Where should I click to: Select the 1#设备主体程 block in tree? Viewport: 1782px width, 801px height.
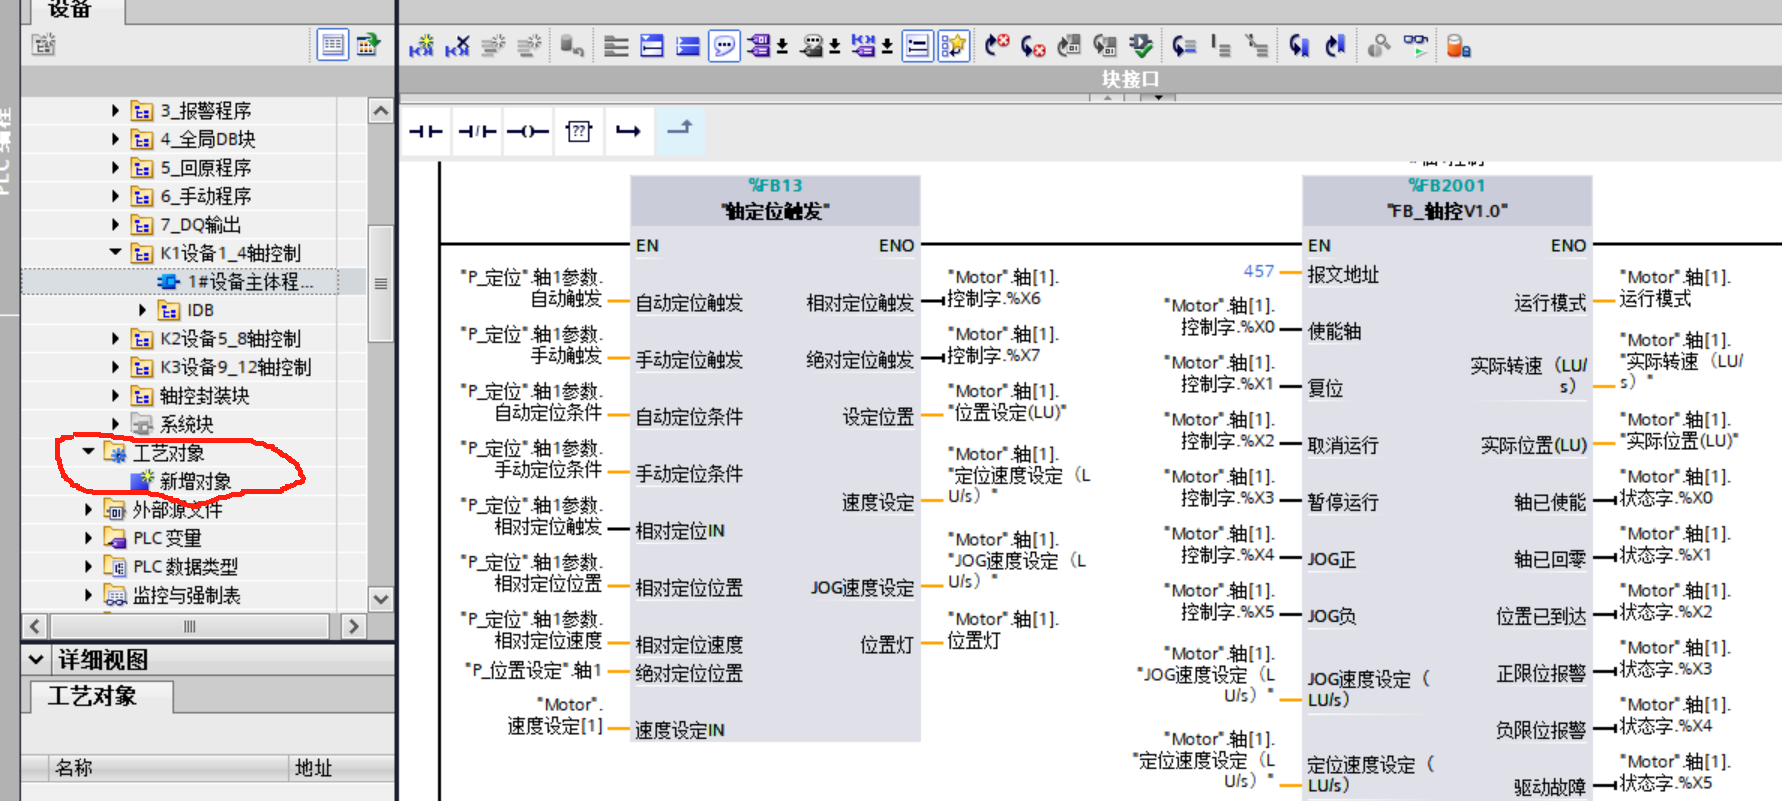(250, 282)
